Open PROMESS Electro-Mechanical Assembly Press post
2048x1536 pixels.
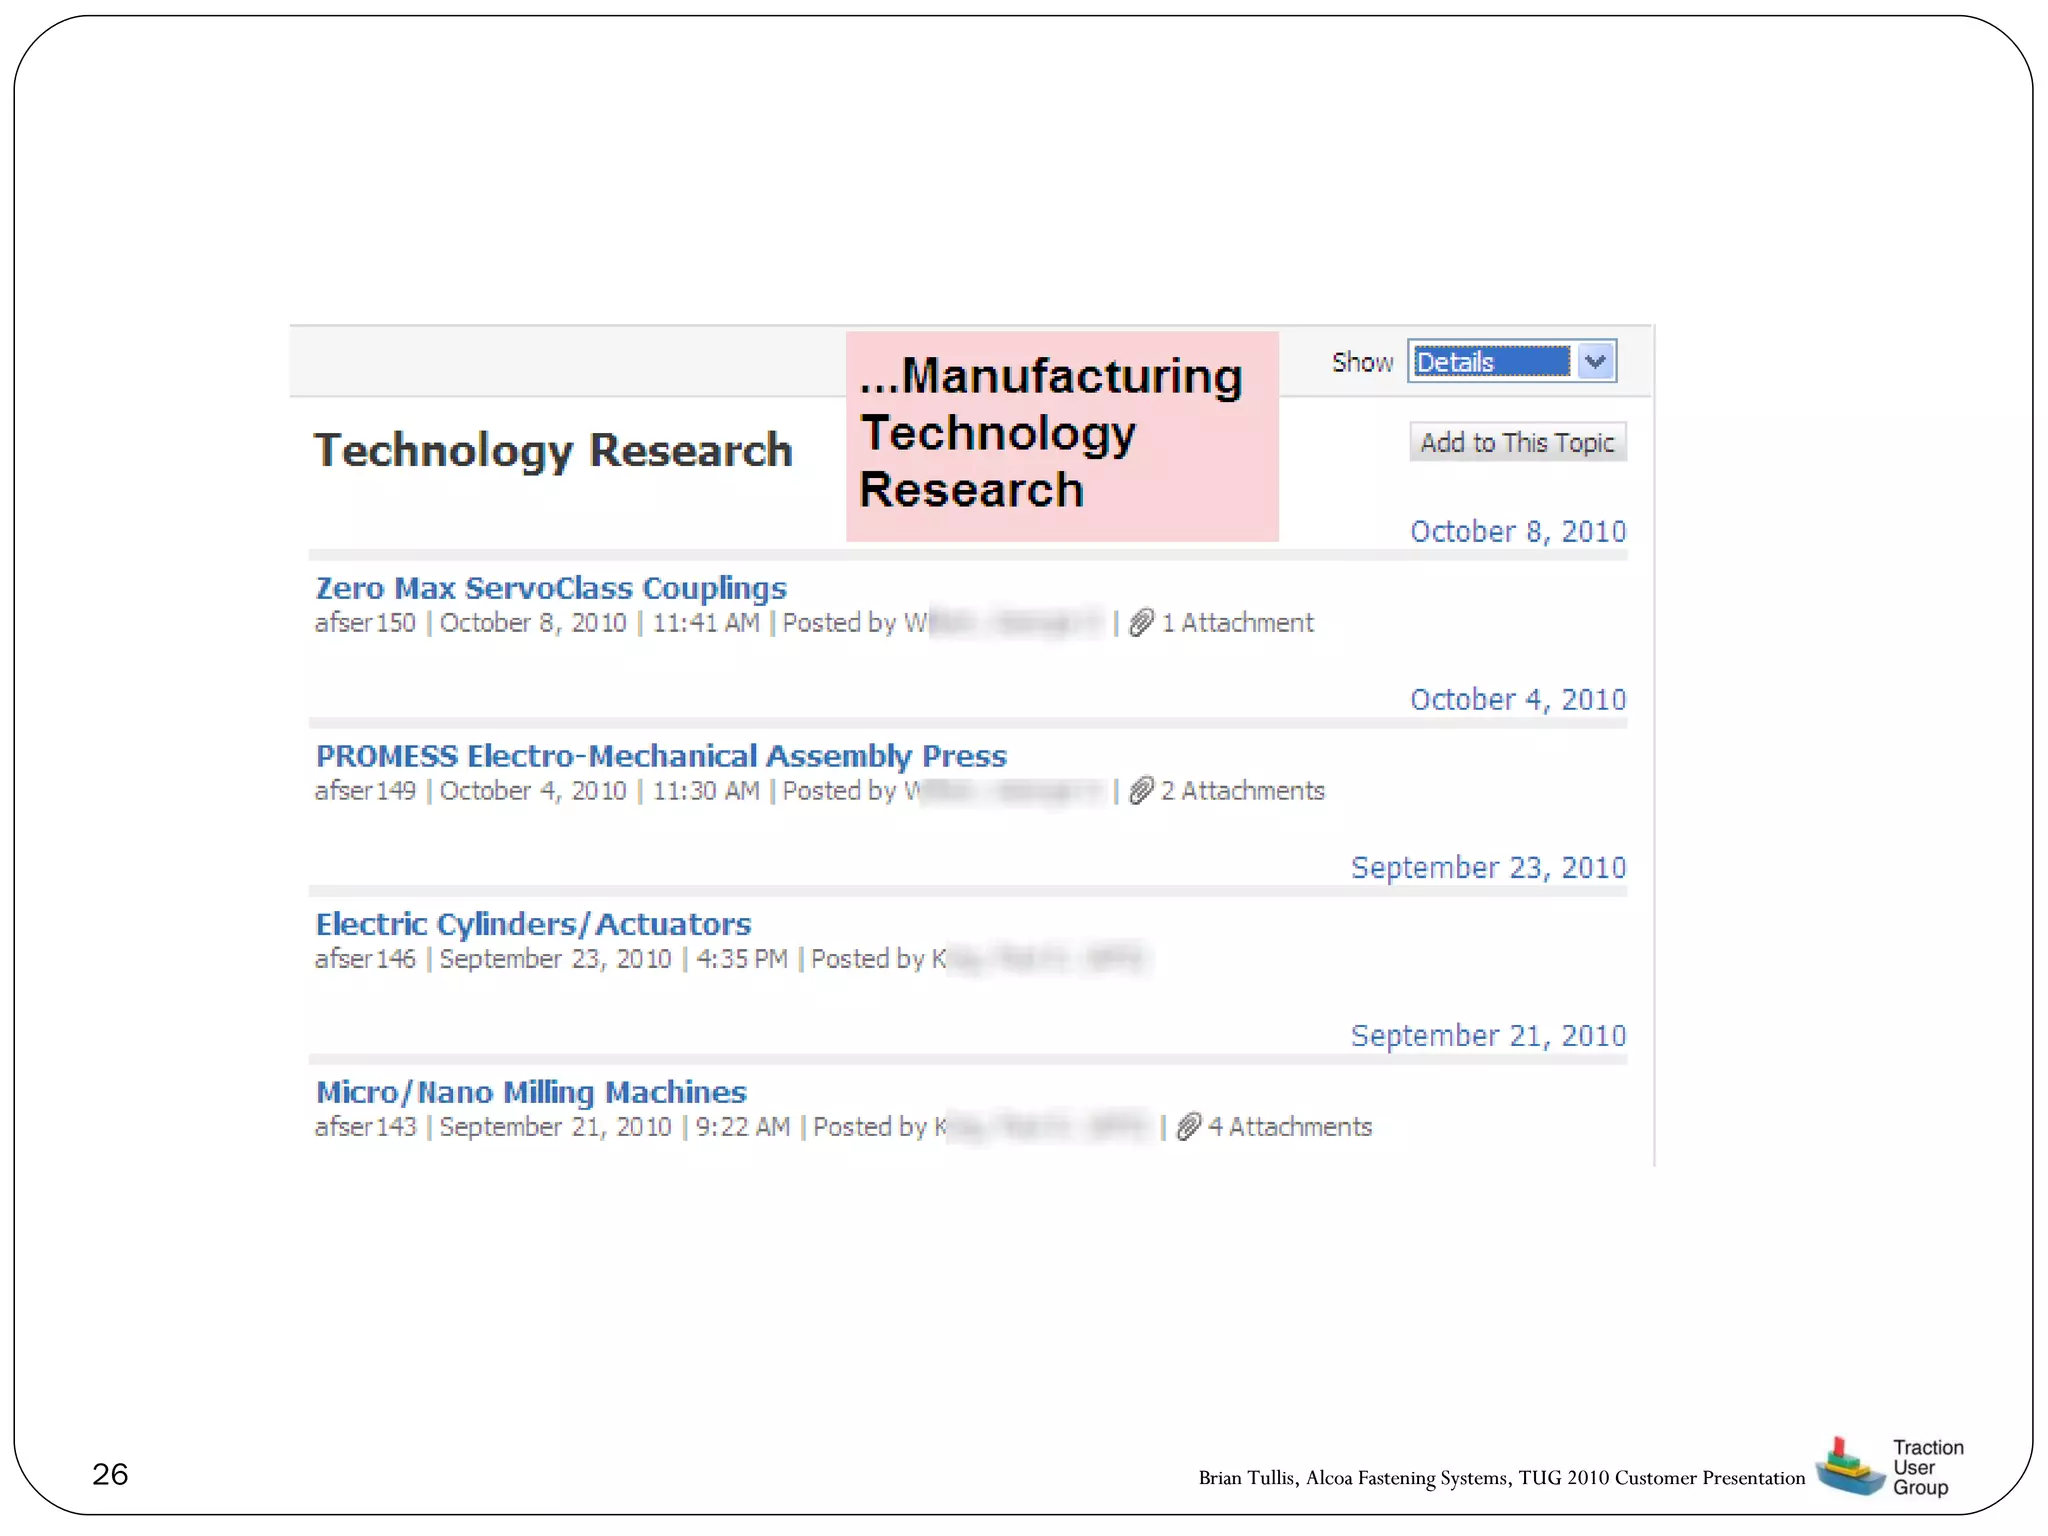(x=661, y=756)
